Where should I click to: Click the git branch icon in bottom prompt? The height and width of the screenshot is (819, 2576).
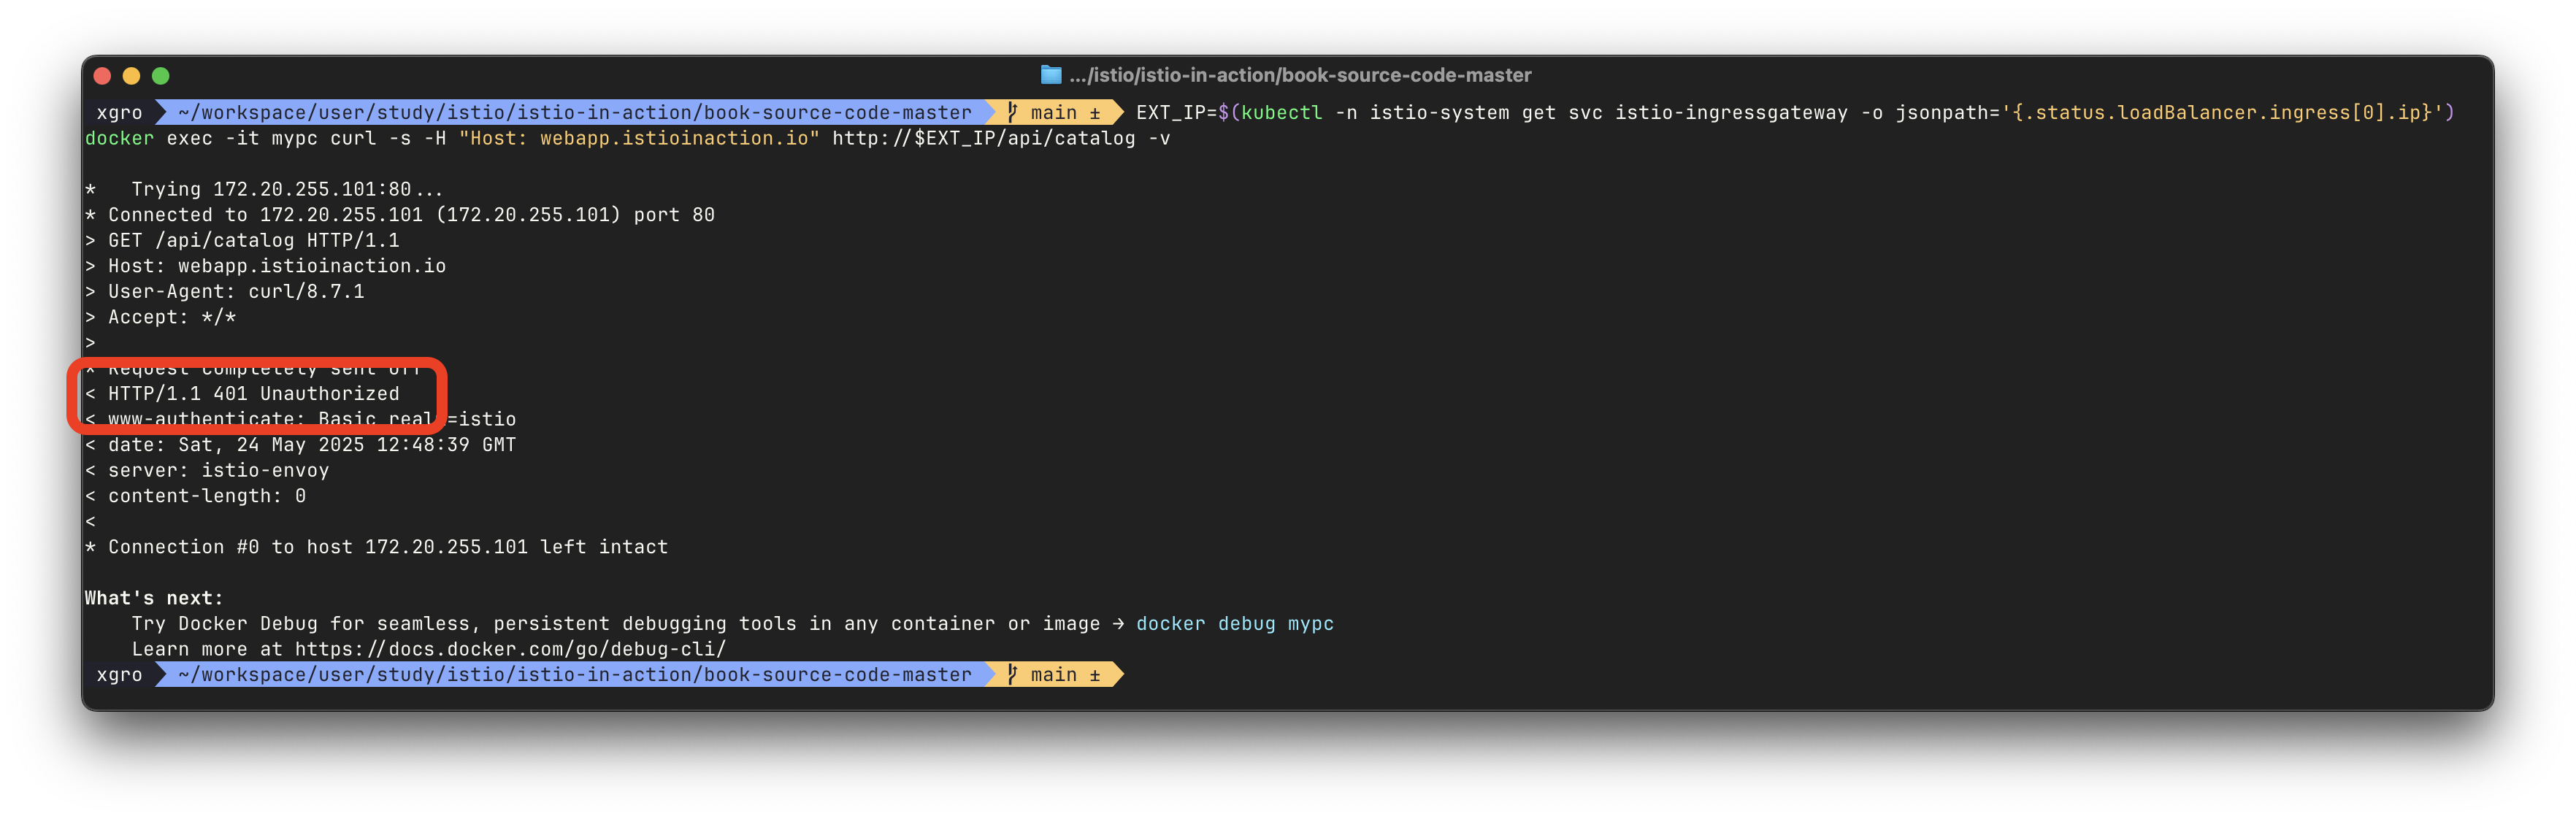pos(1012,674)
